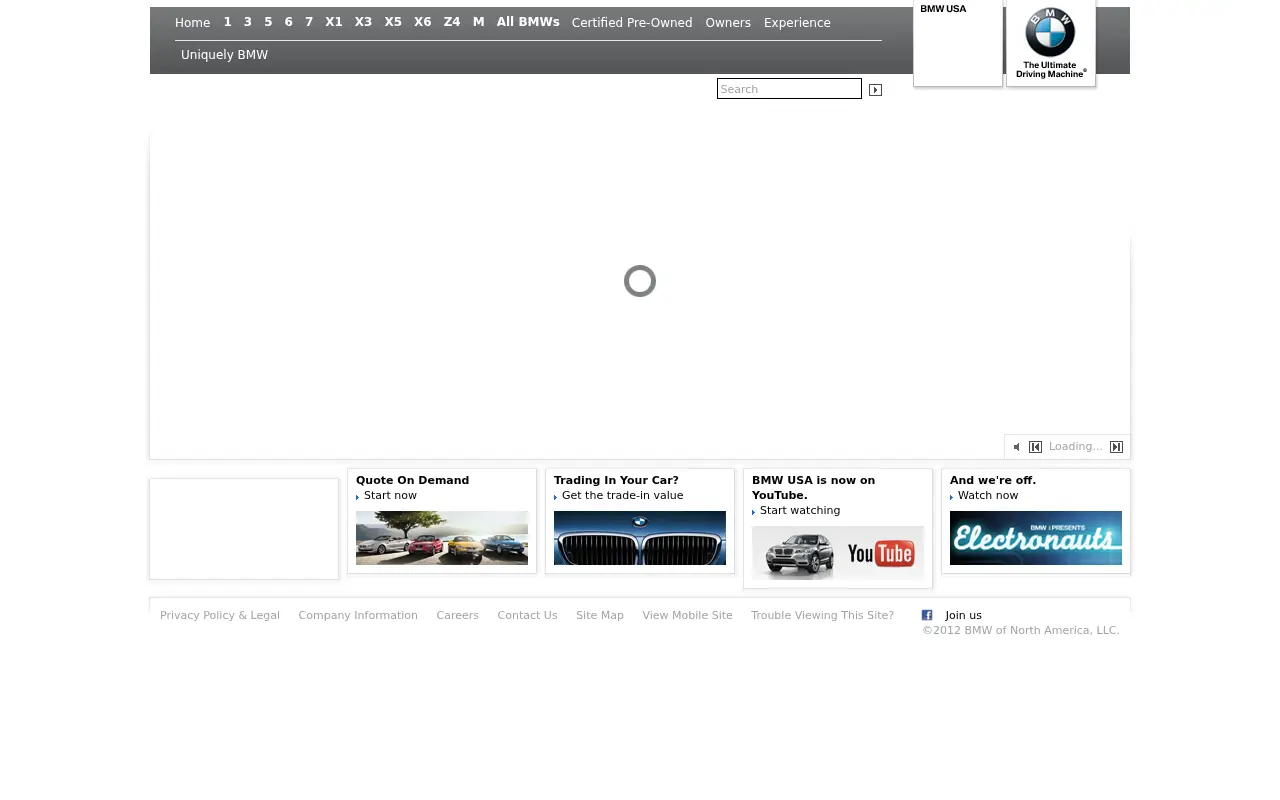1280x800 pixels.
Task: Open All BMWs navigation item
Action: 528,22
